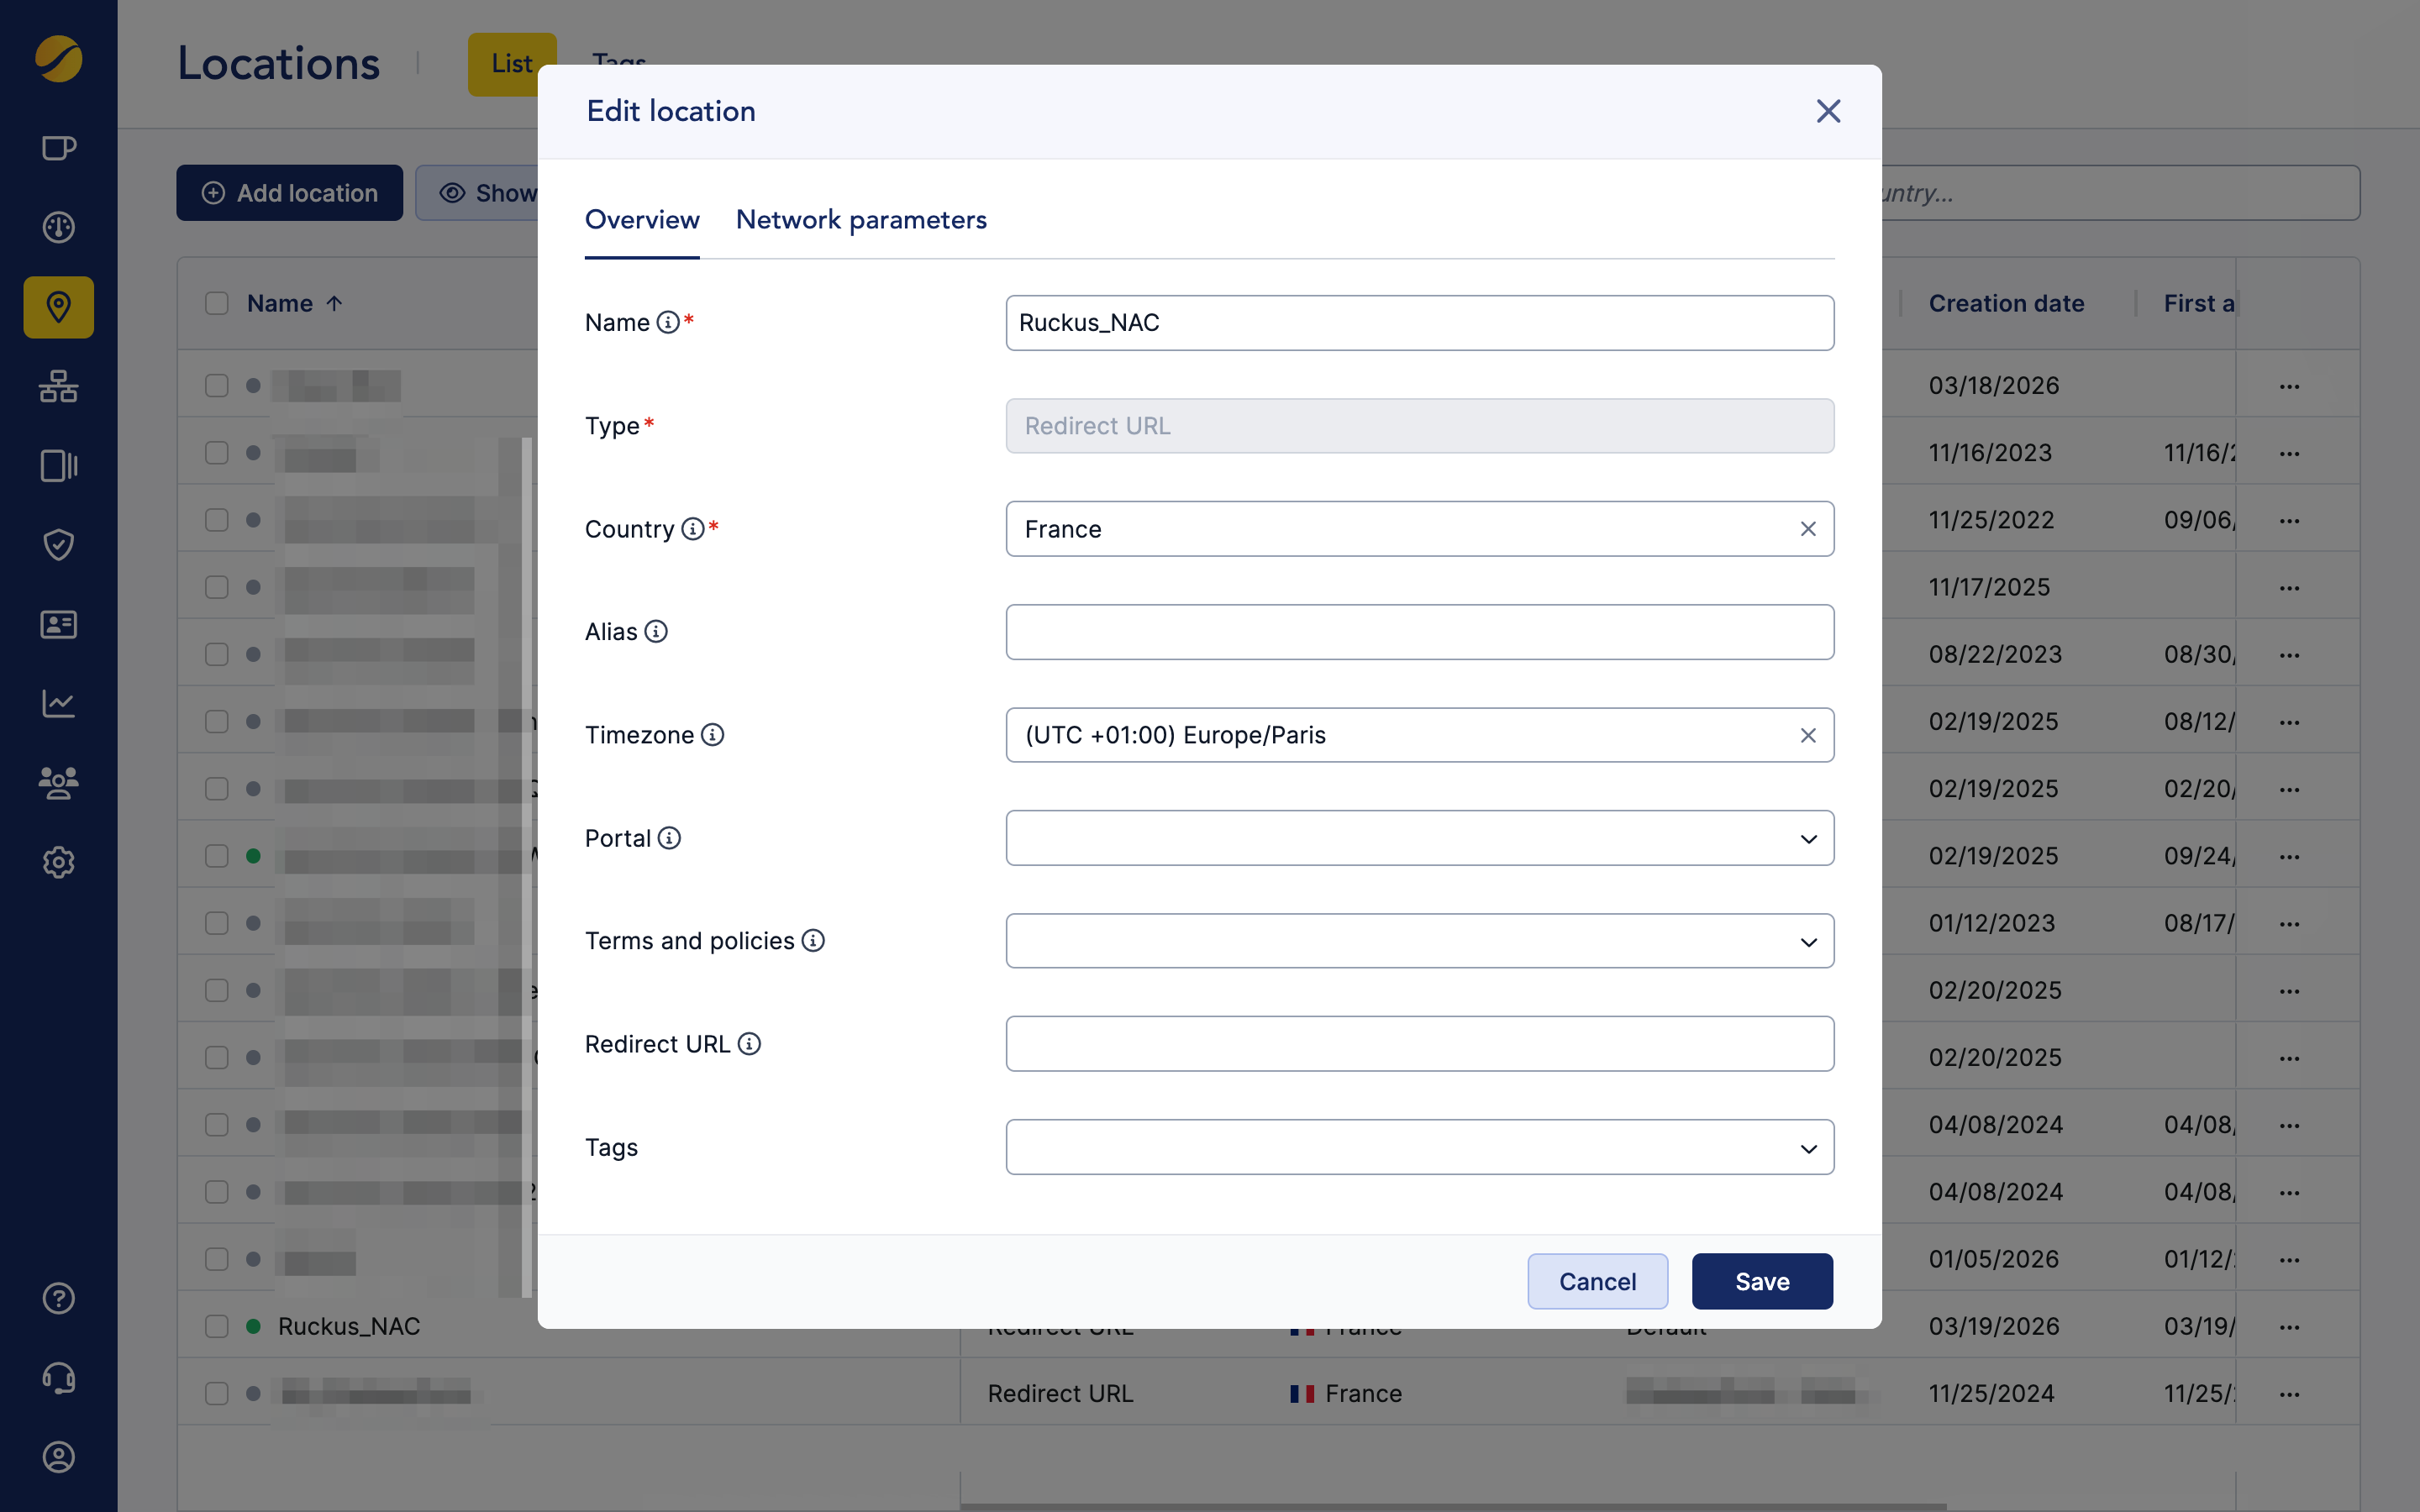
Task: Tick the Ruckus_NAC row checkbox
Action: point(217,1326)
